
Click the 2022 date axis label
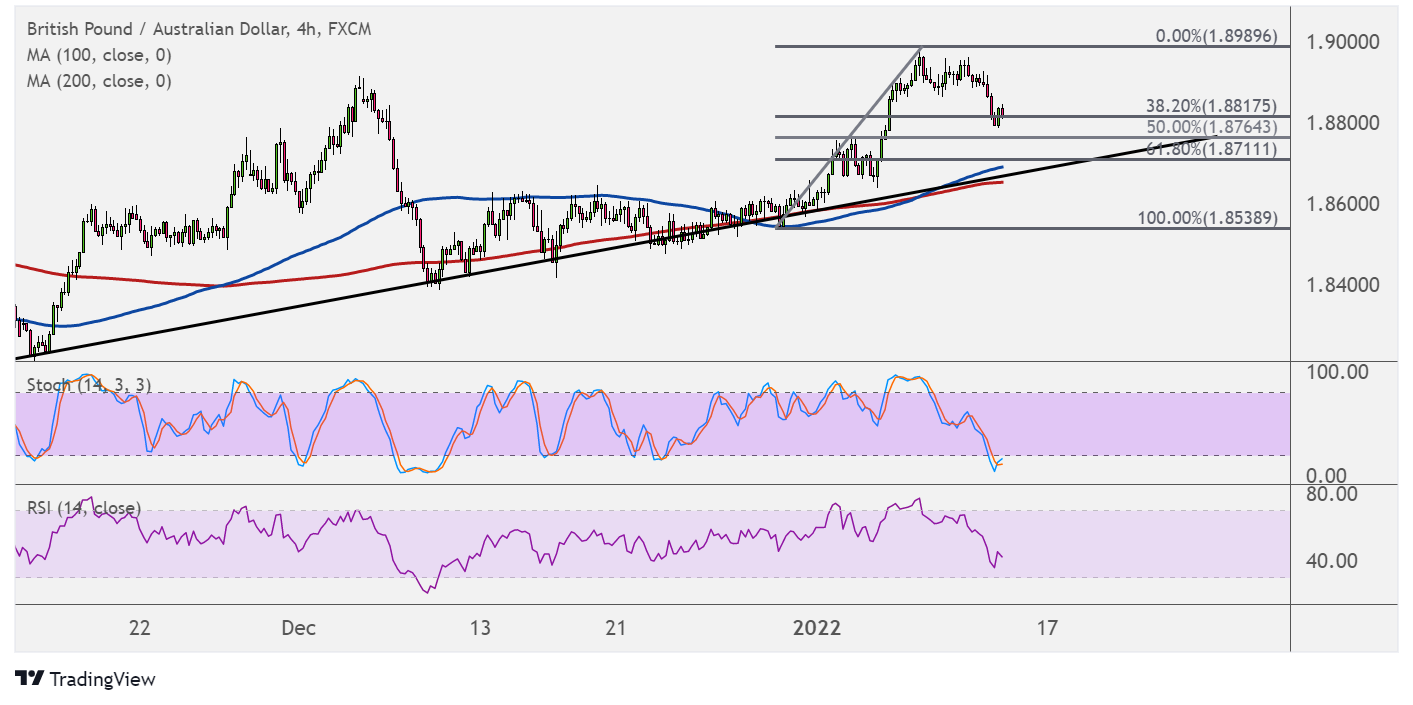pos(817,628)
